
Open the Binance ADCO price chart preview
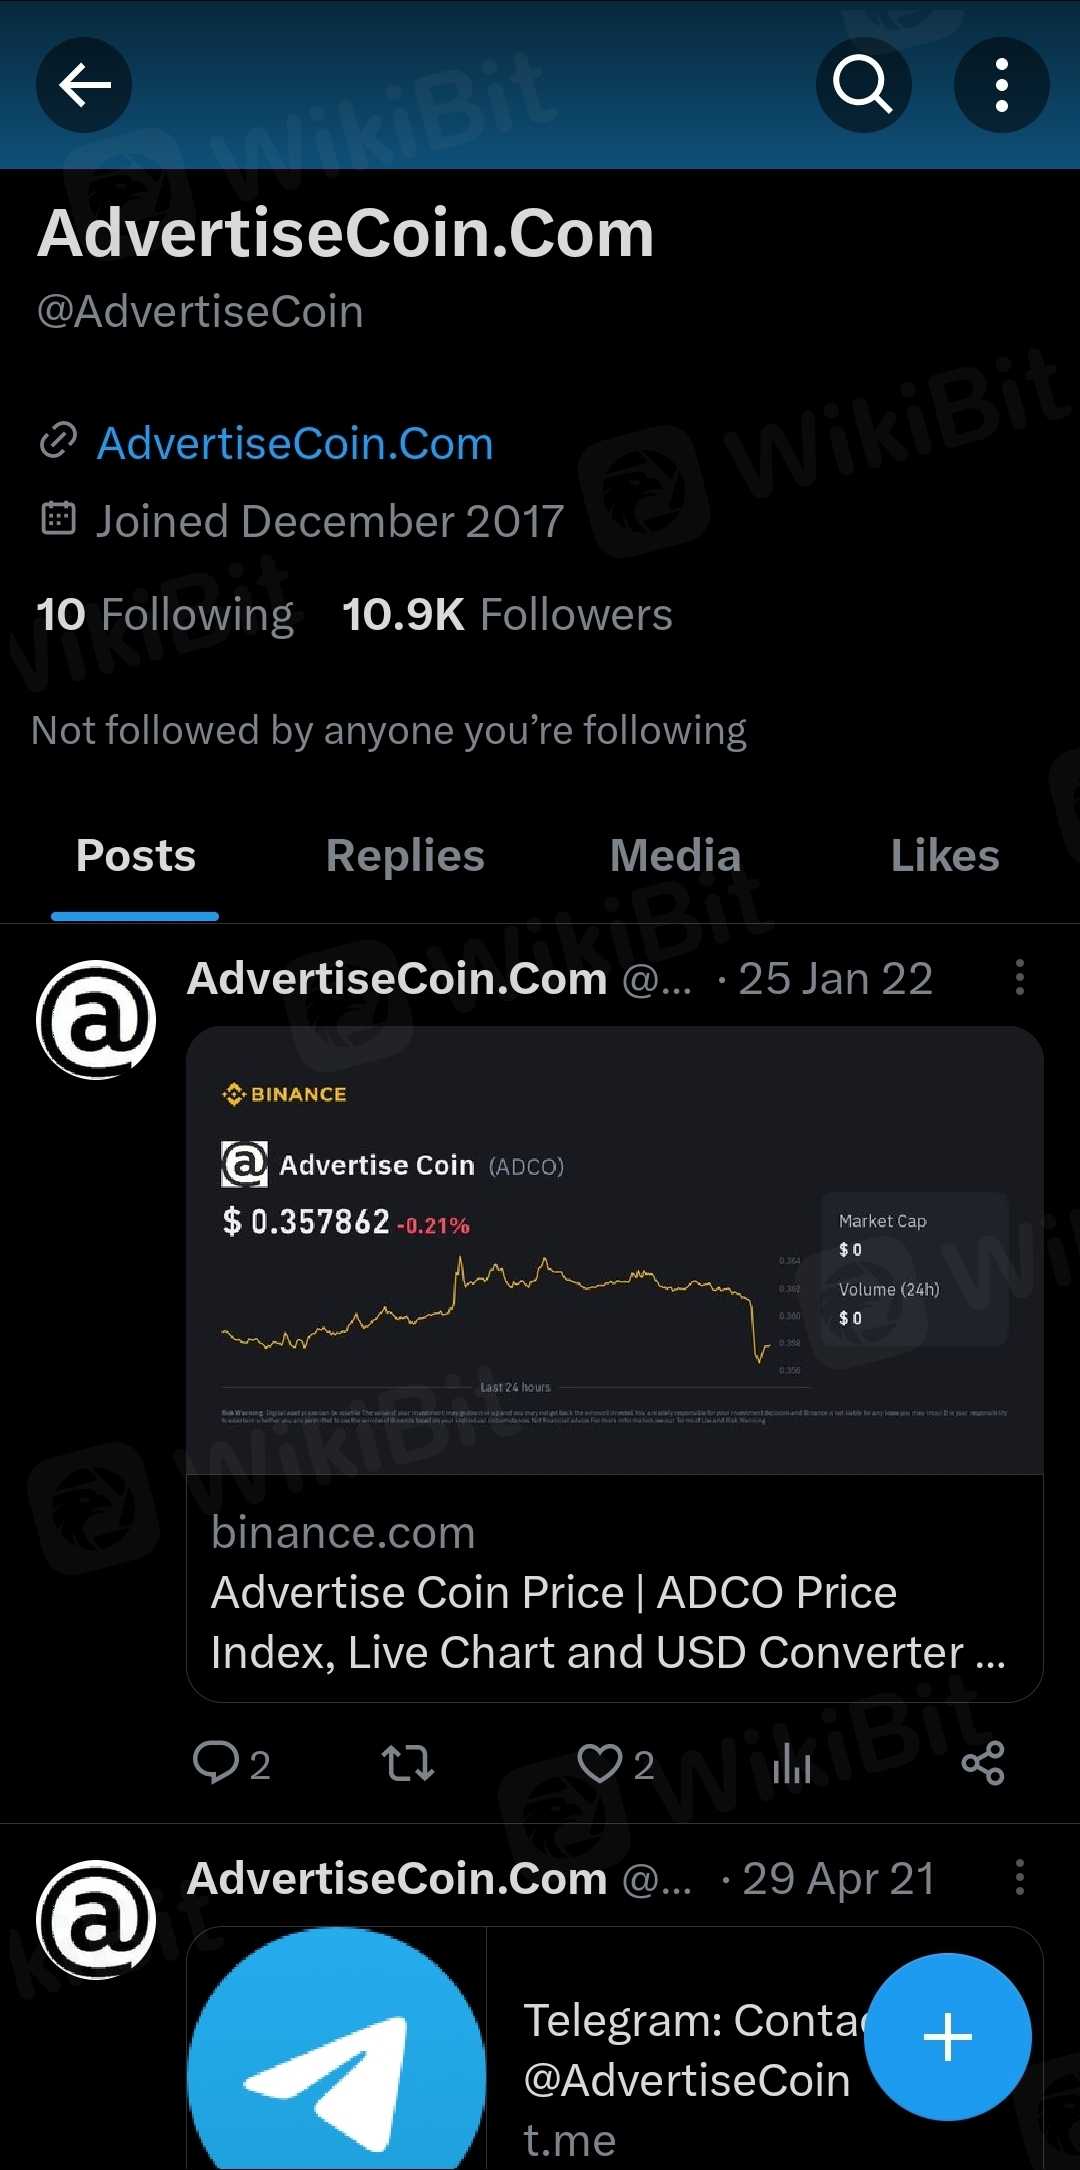(x=614, y=1250)
